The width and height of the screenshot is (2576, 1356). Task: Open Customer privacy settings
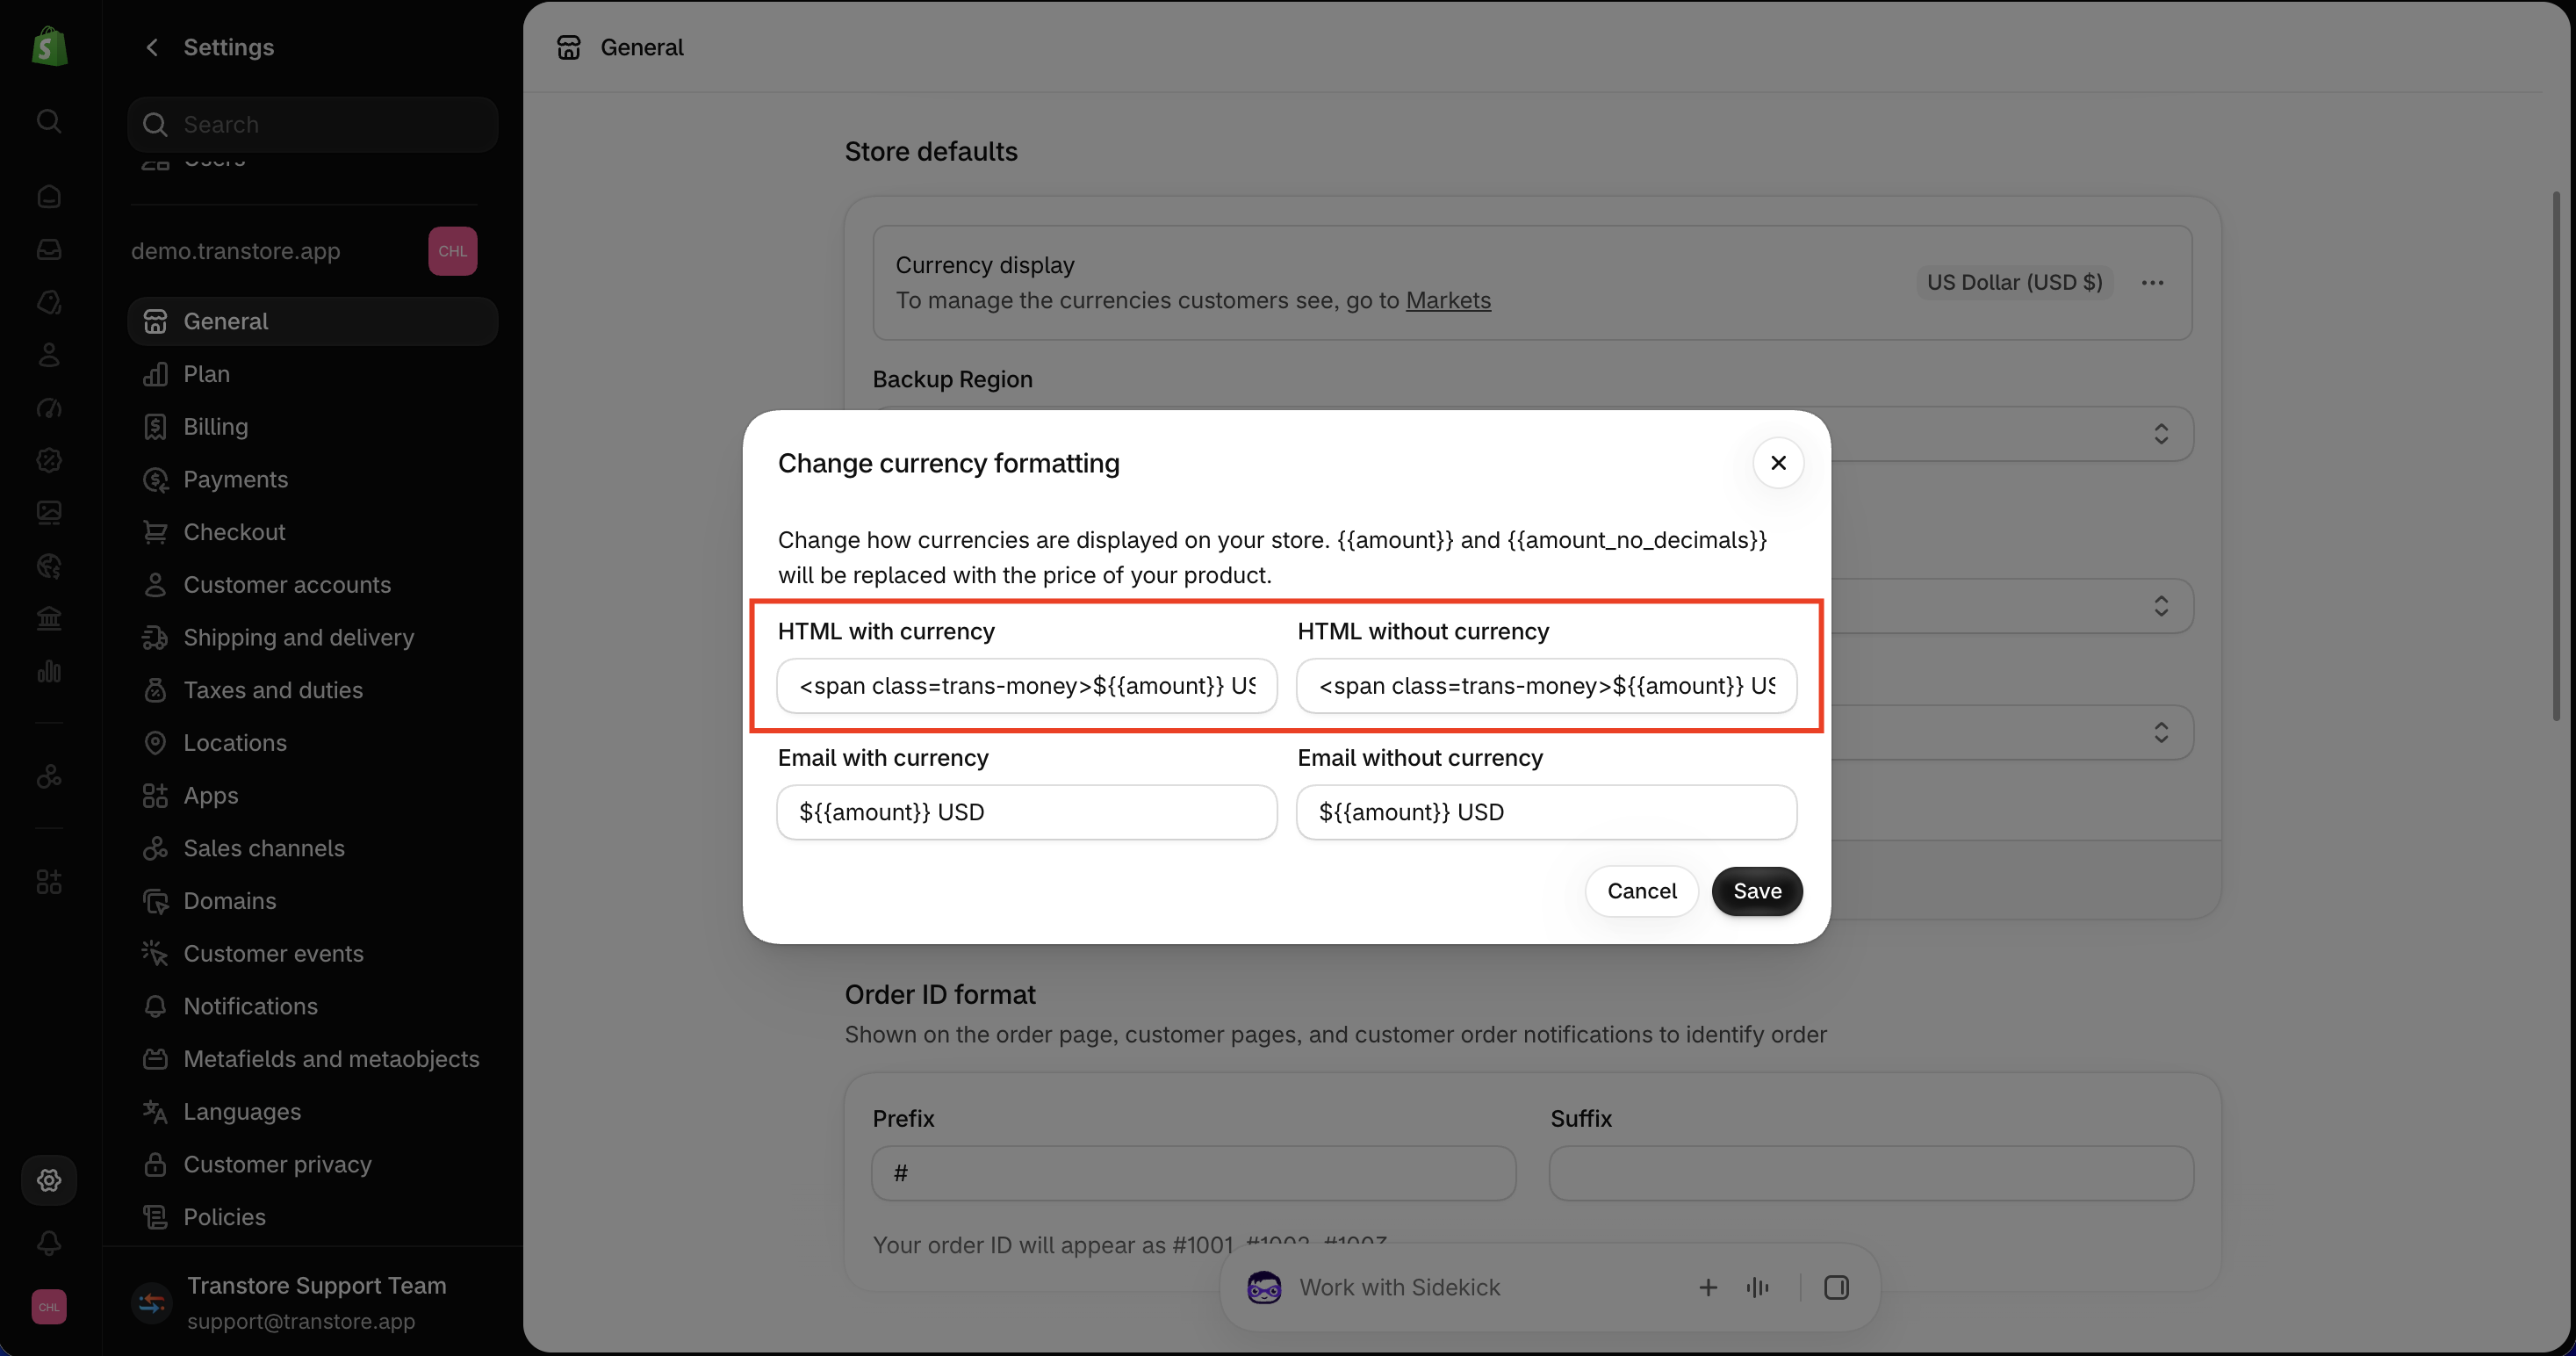click(x=313, y=1164)
